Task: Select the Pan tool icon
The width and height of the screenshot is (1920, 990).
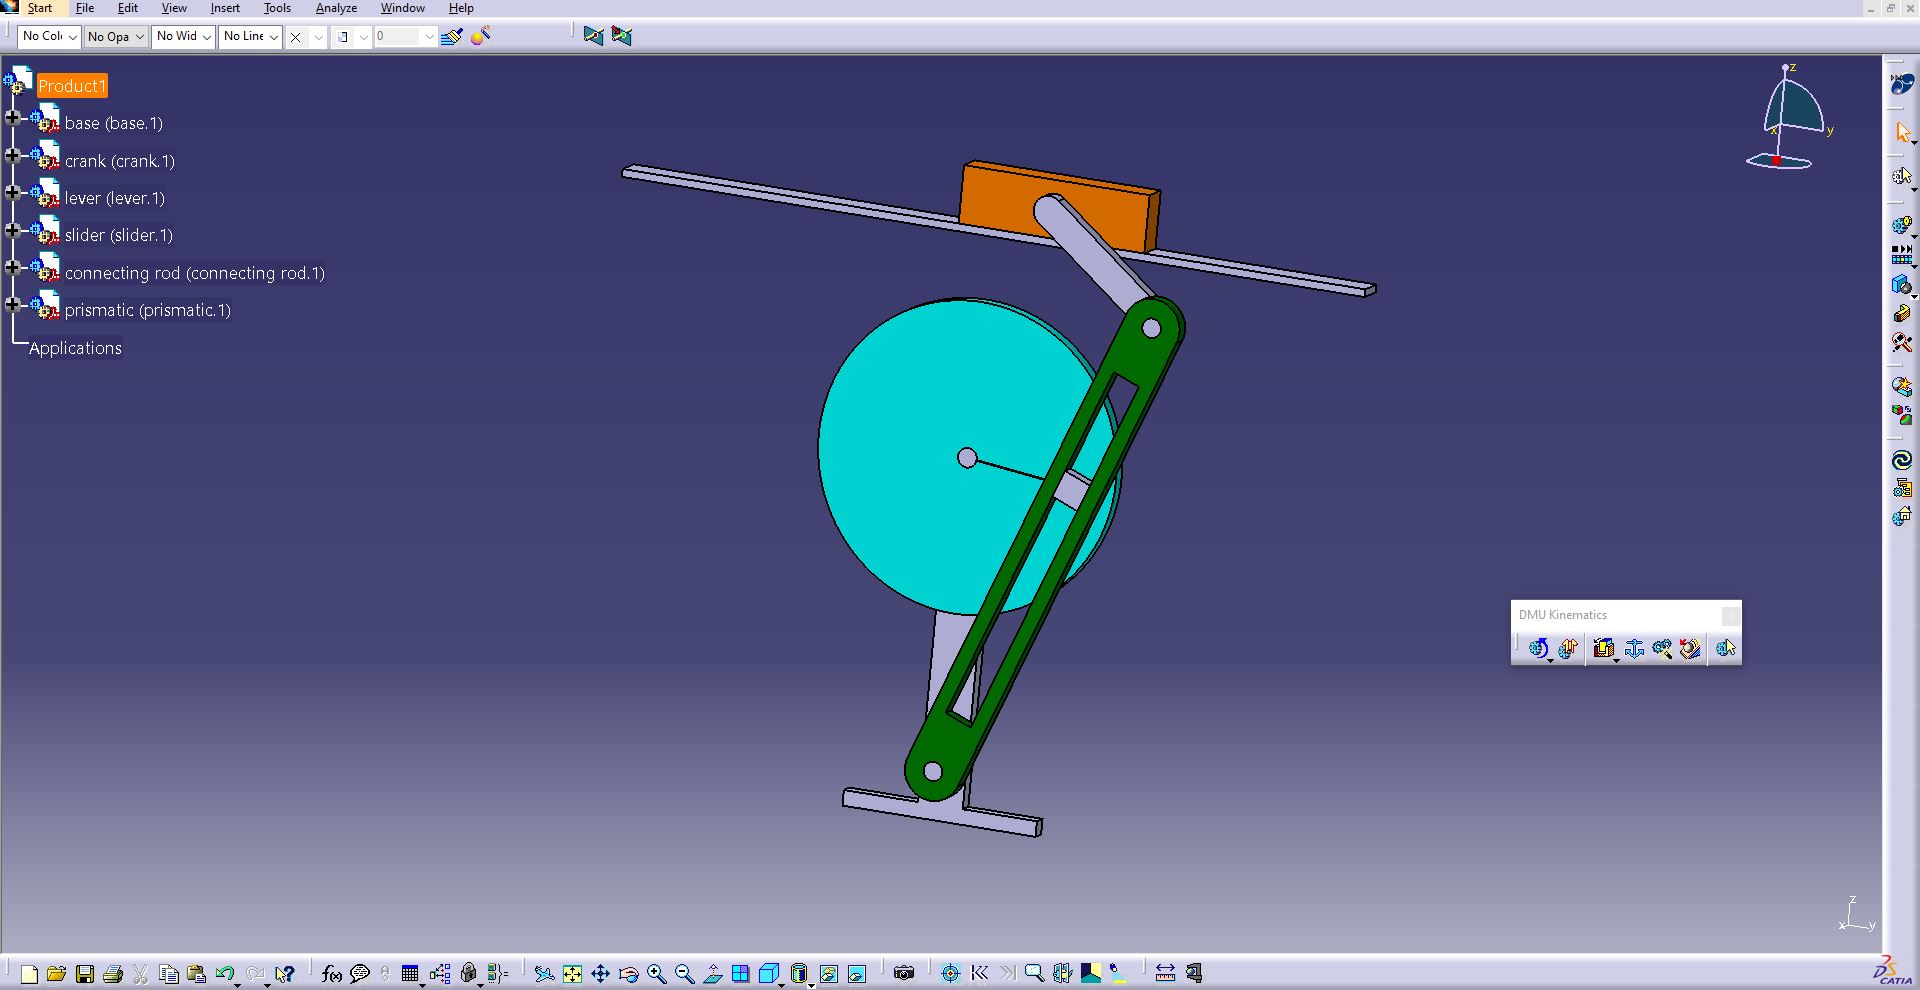Action: (600, 973)
